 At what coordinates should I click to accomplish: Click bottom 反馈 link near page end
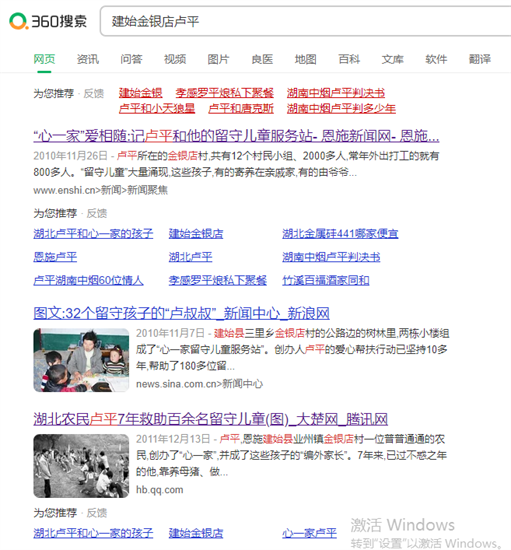97,513
